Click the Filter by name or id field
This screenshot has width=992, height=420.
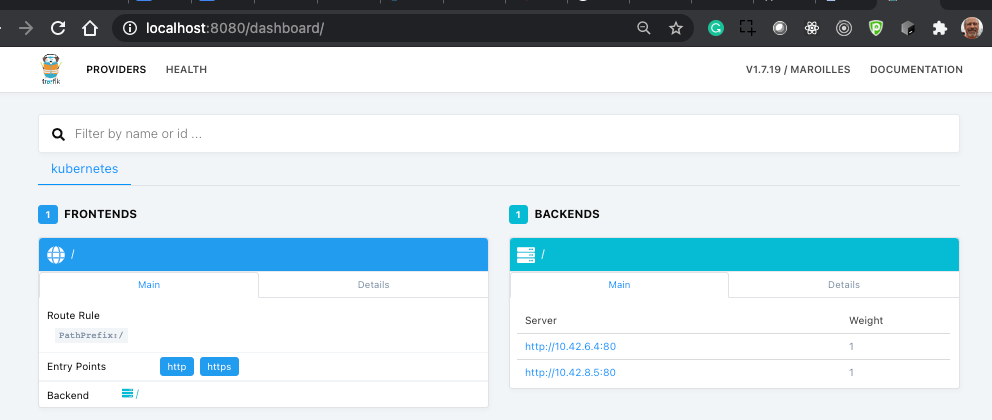click(499, 133)
